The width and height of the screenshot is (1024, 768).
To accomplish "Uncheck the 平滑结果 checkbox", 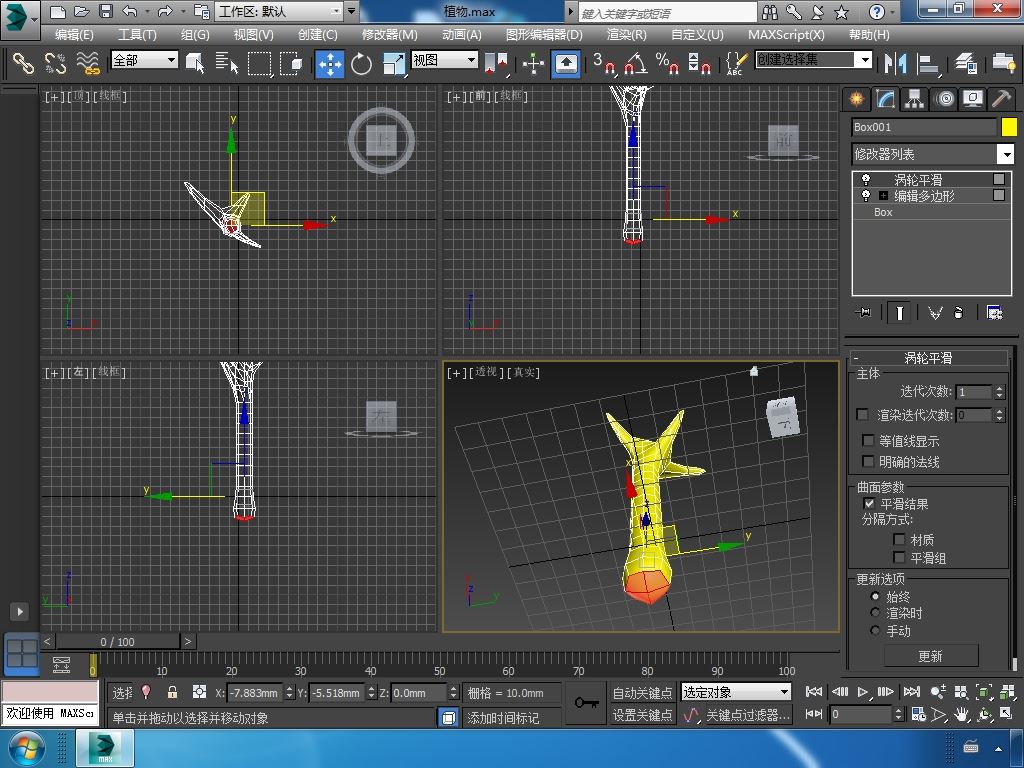I will coord(869,504).
